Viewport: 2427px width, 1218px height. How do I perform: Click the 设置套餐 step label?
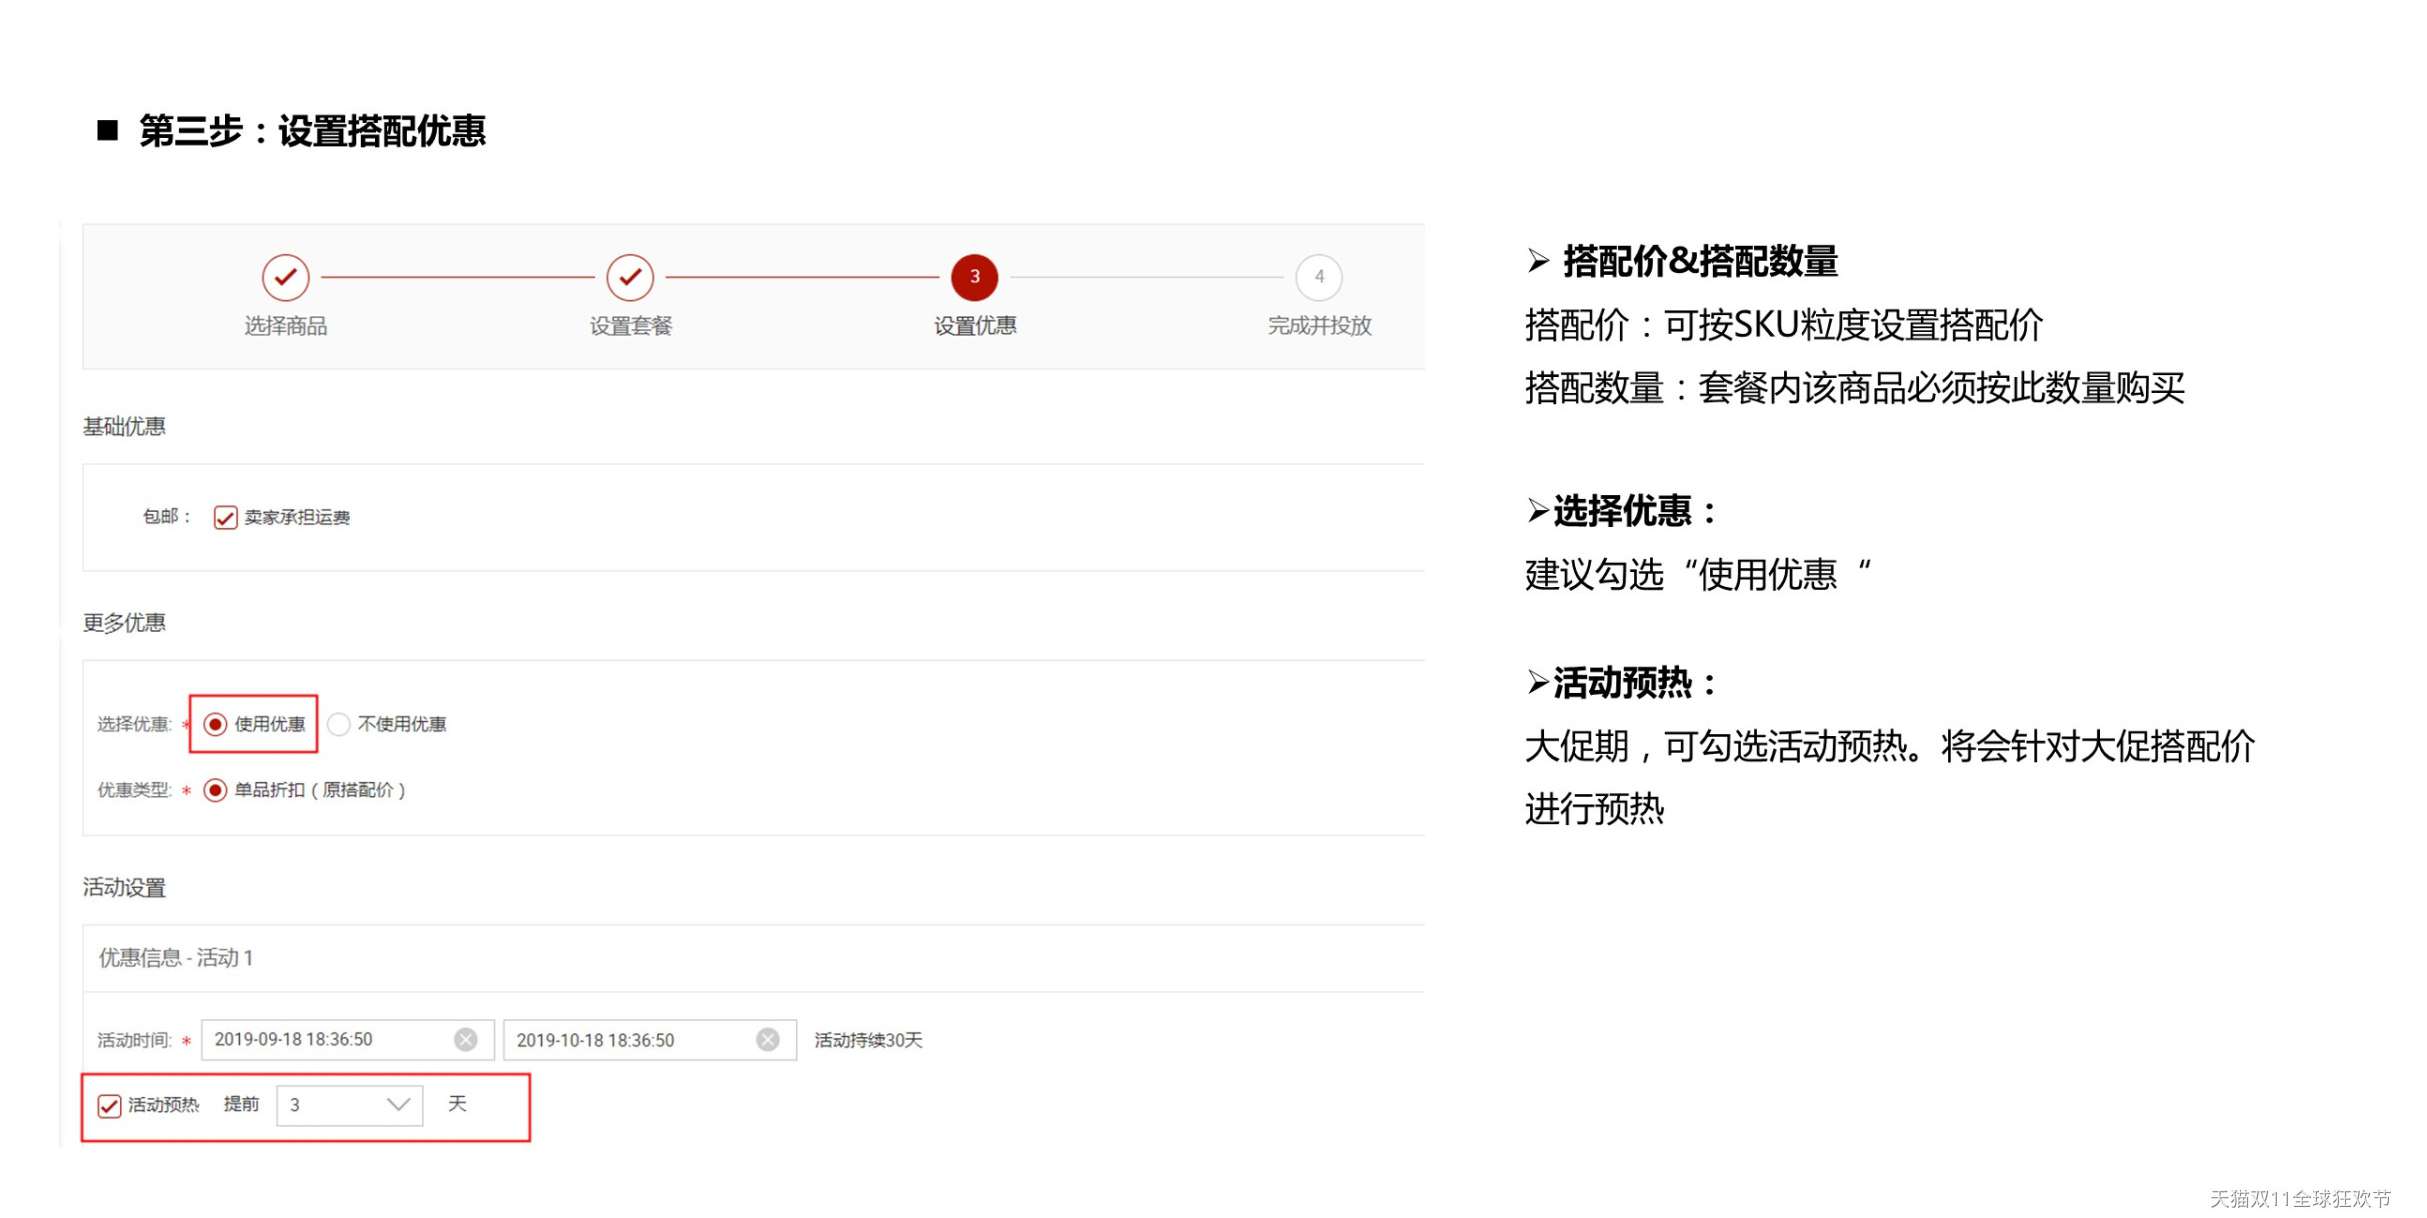click(630, 326)
